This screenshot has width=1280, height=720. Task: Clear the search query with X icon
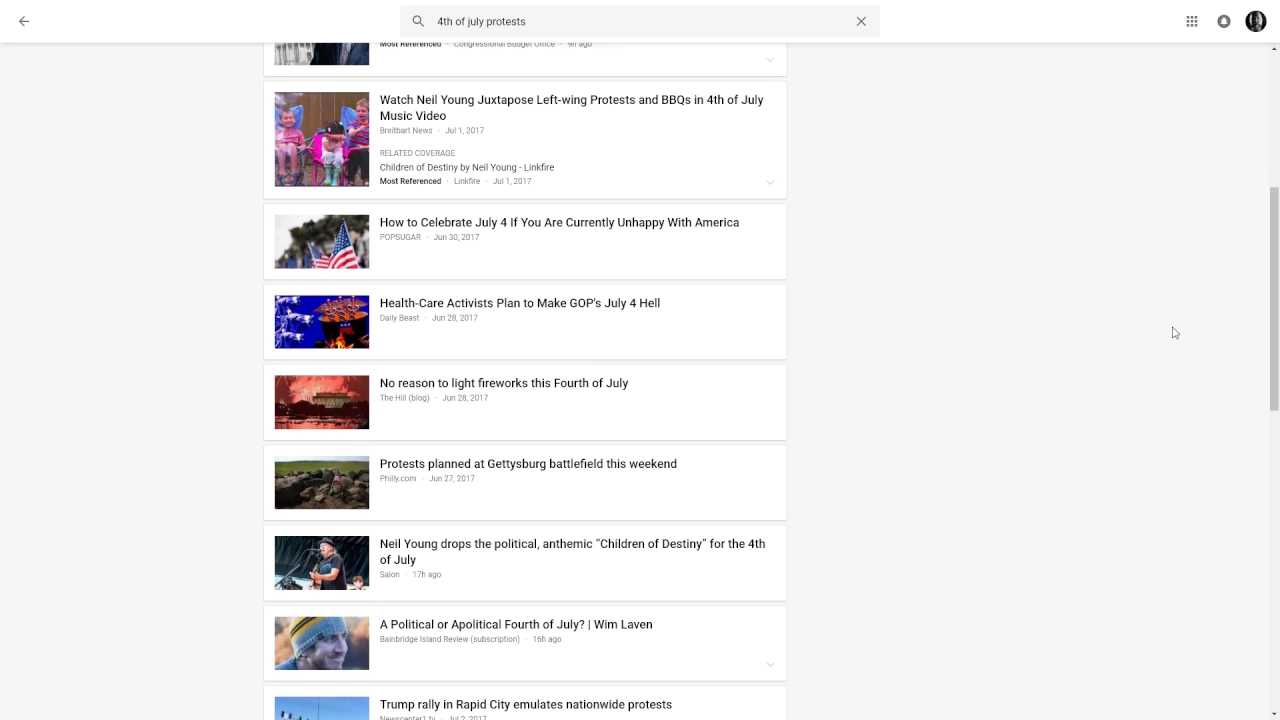pyautogui.click(x=861, y=21)
